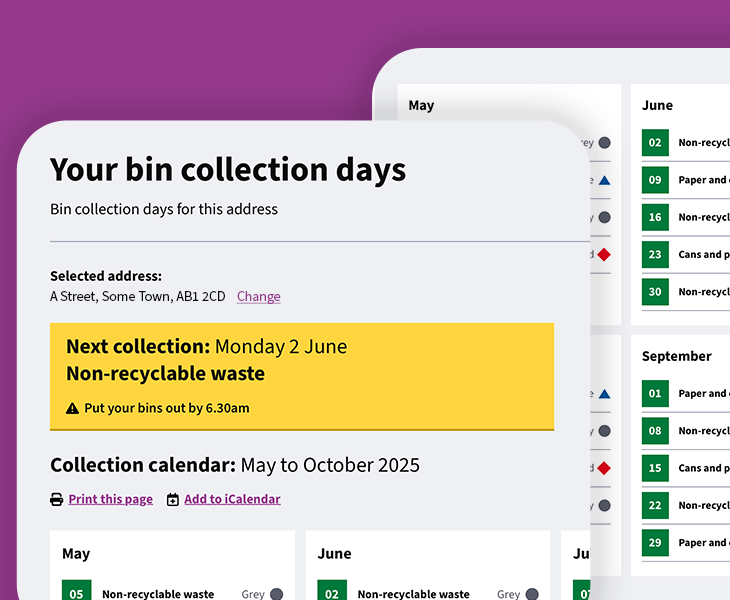Click the September heading in back card
Viewport: 730px width, 600px height.
676,357
